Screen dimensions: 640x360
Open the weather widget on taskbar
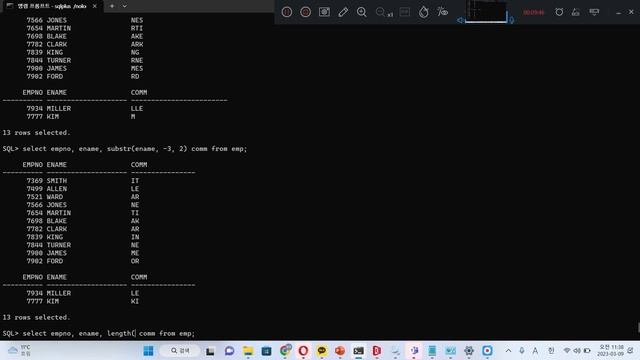(x=19, y=351)
